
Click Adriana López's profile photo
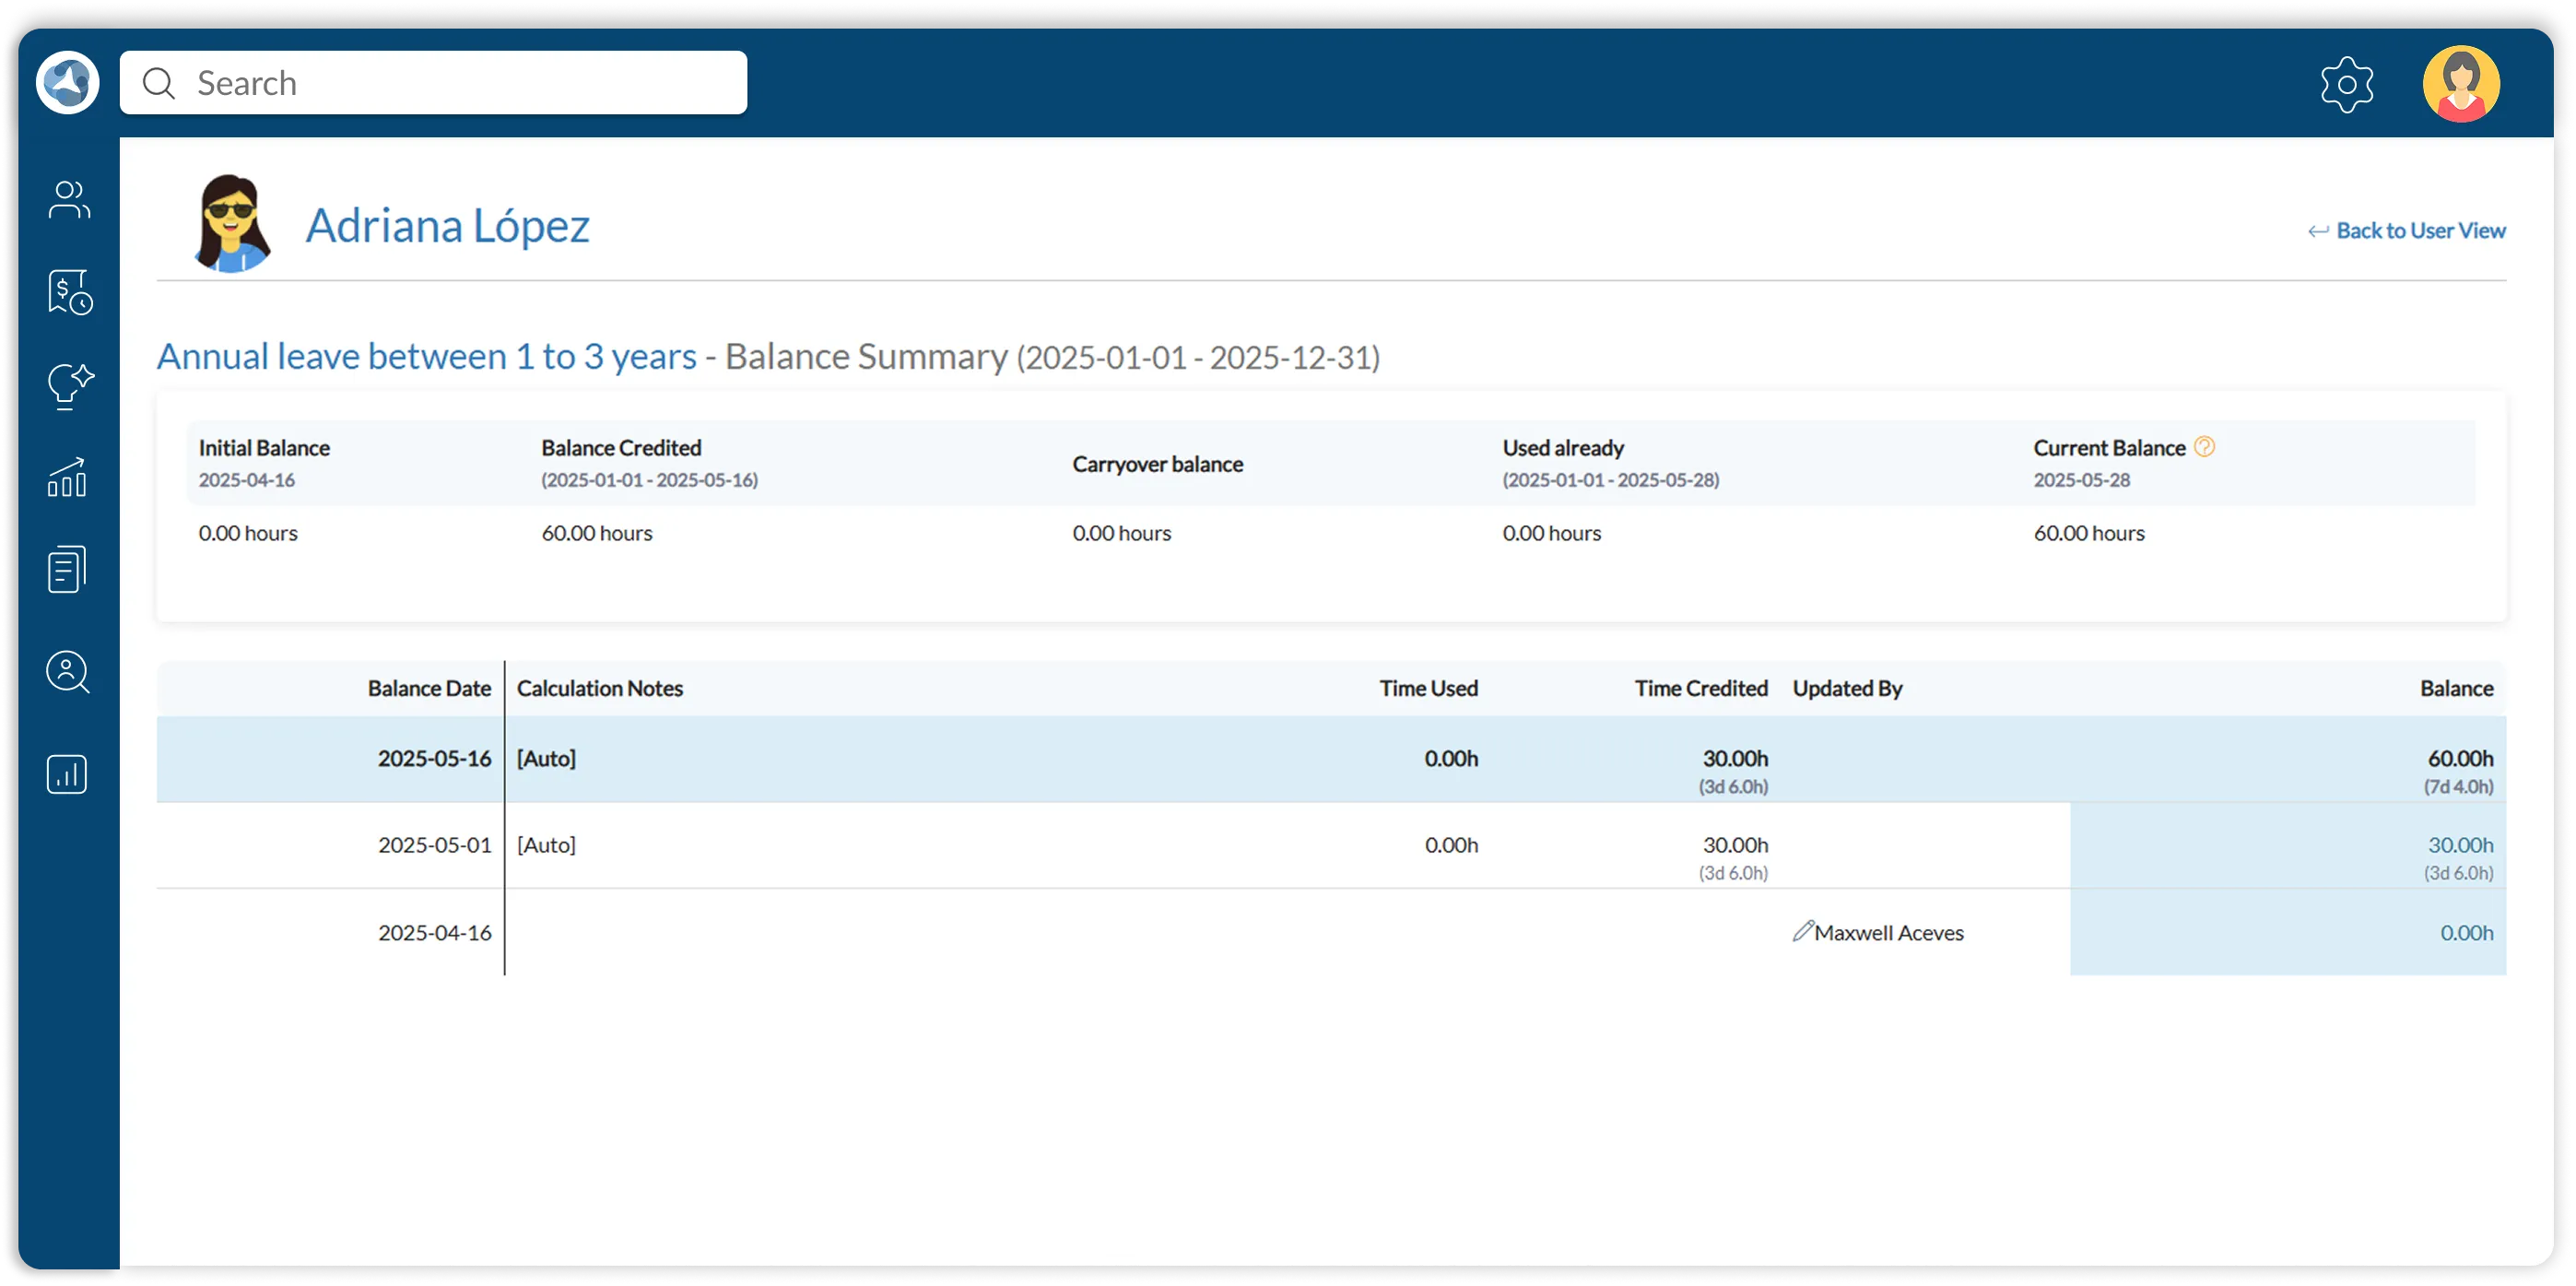click(x=232, y=222)
